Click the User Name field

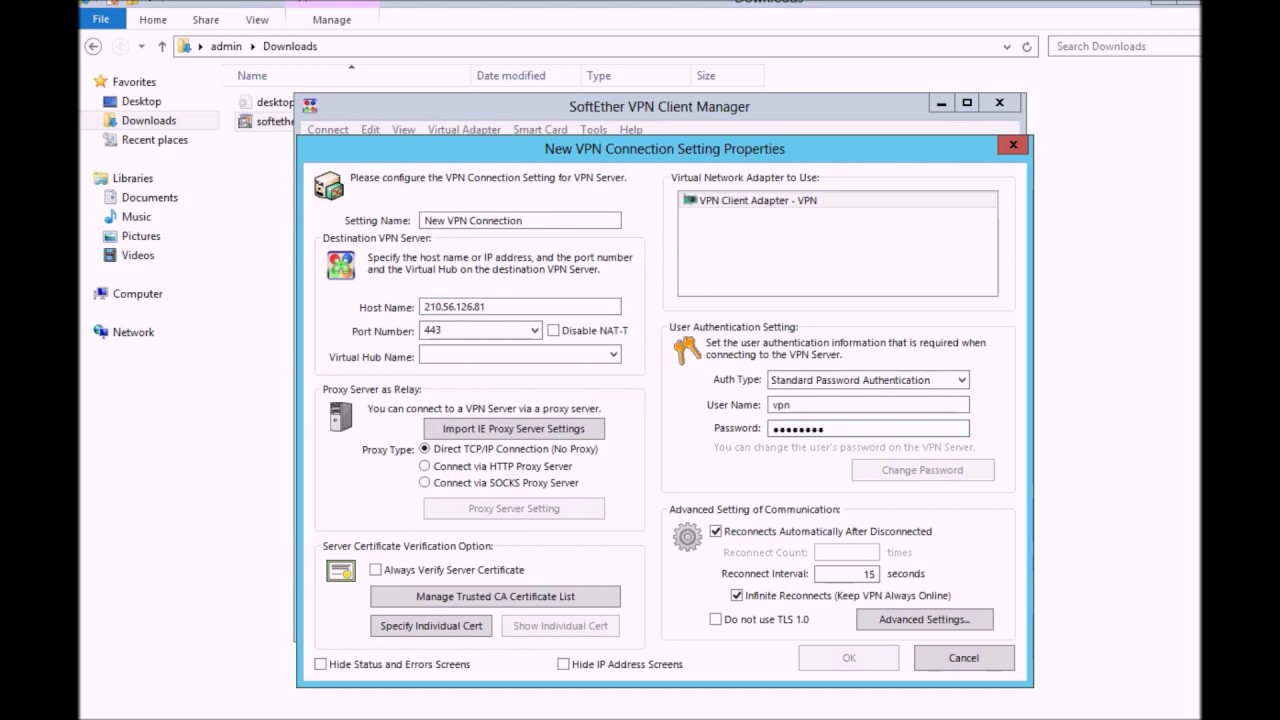point(868,405)
